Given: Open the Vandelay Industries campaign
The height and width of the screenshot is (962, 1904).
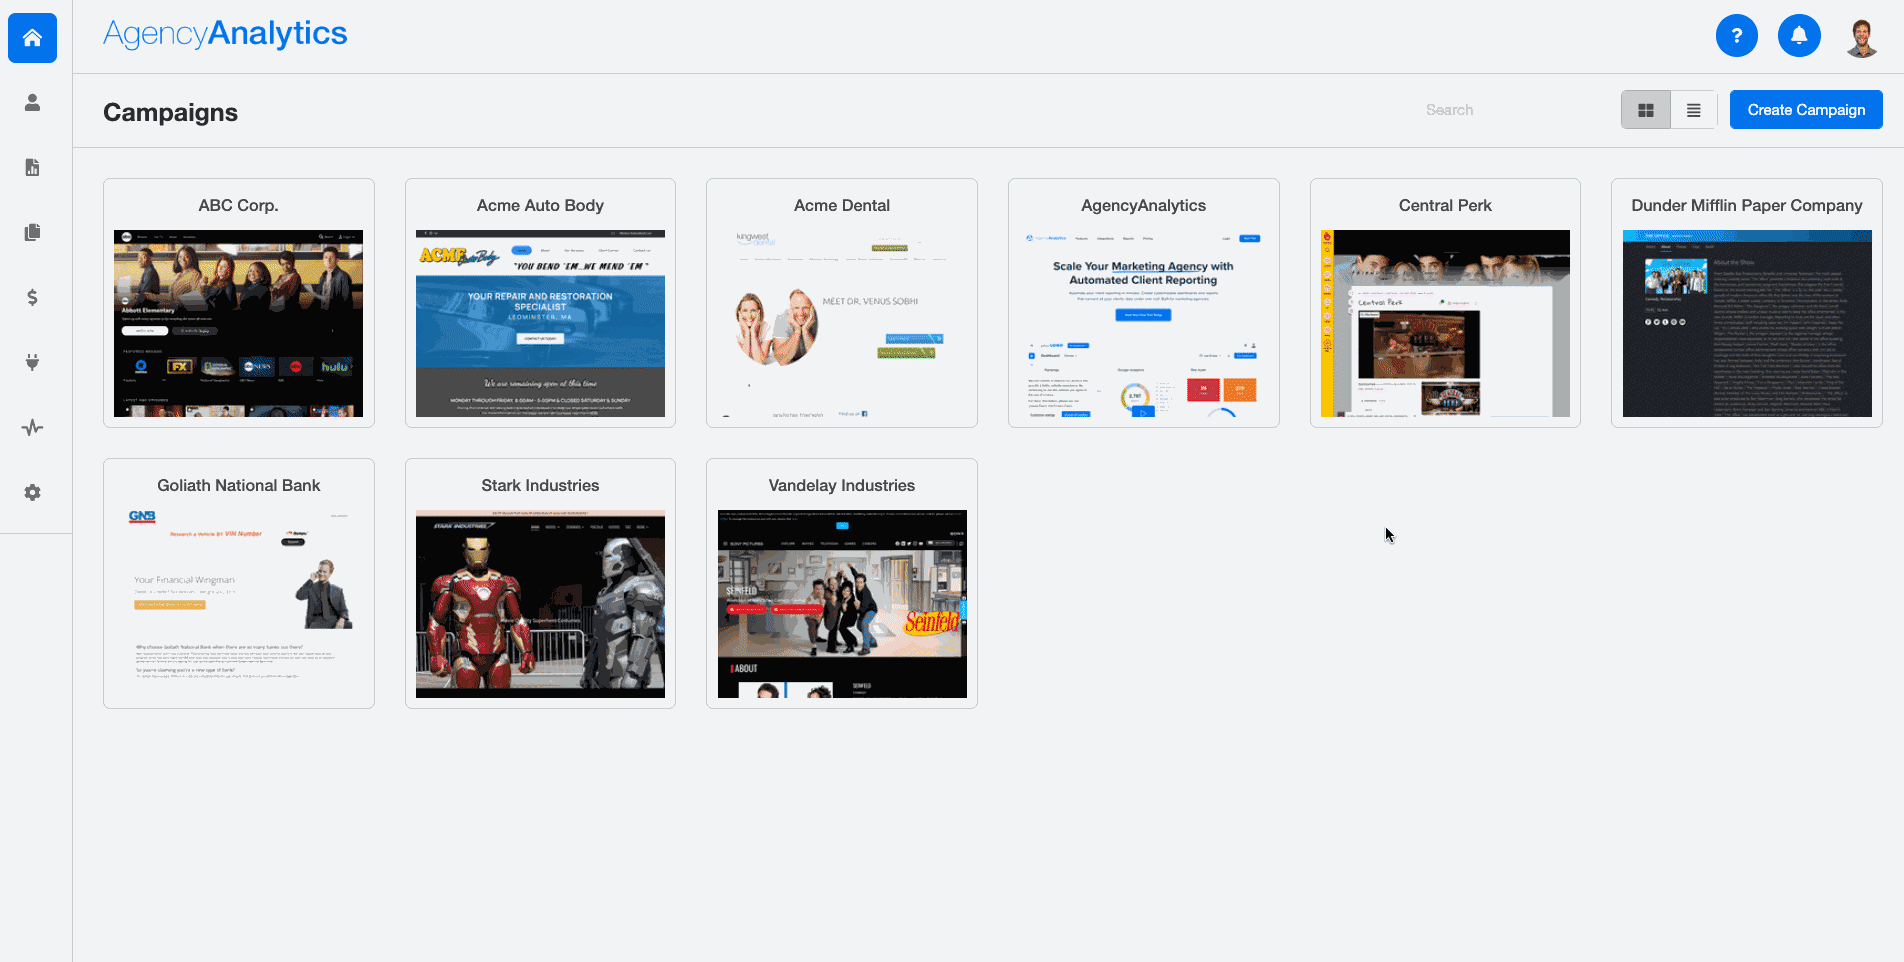Looking at the screenshot, I should click(x=841, y=583).
